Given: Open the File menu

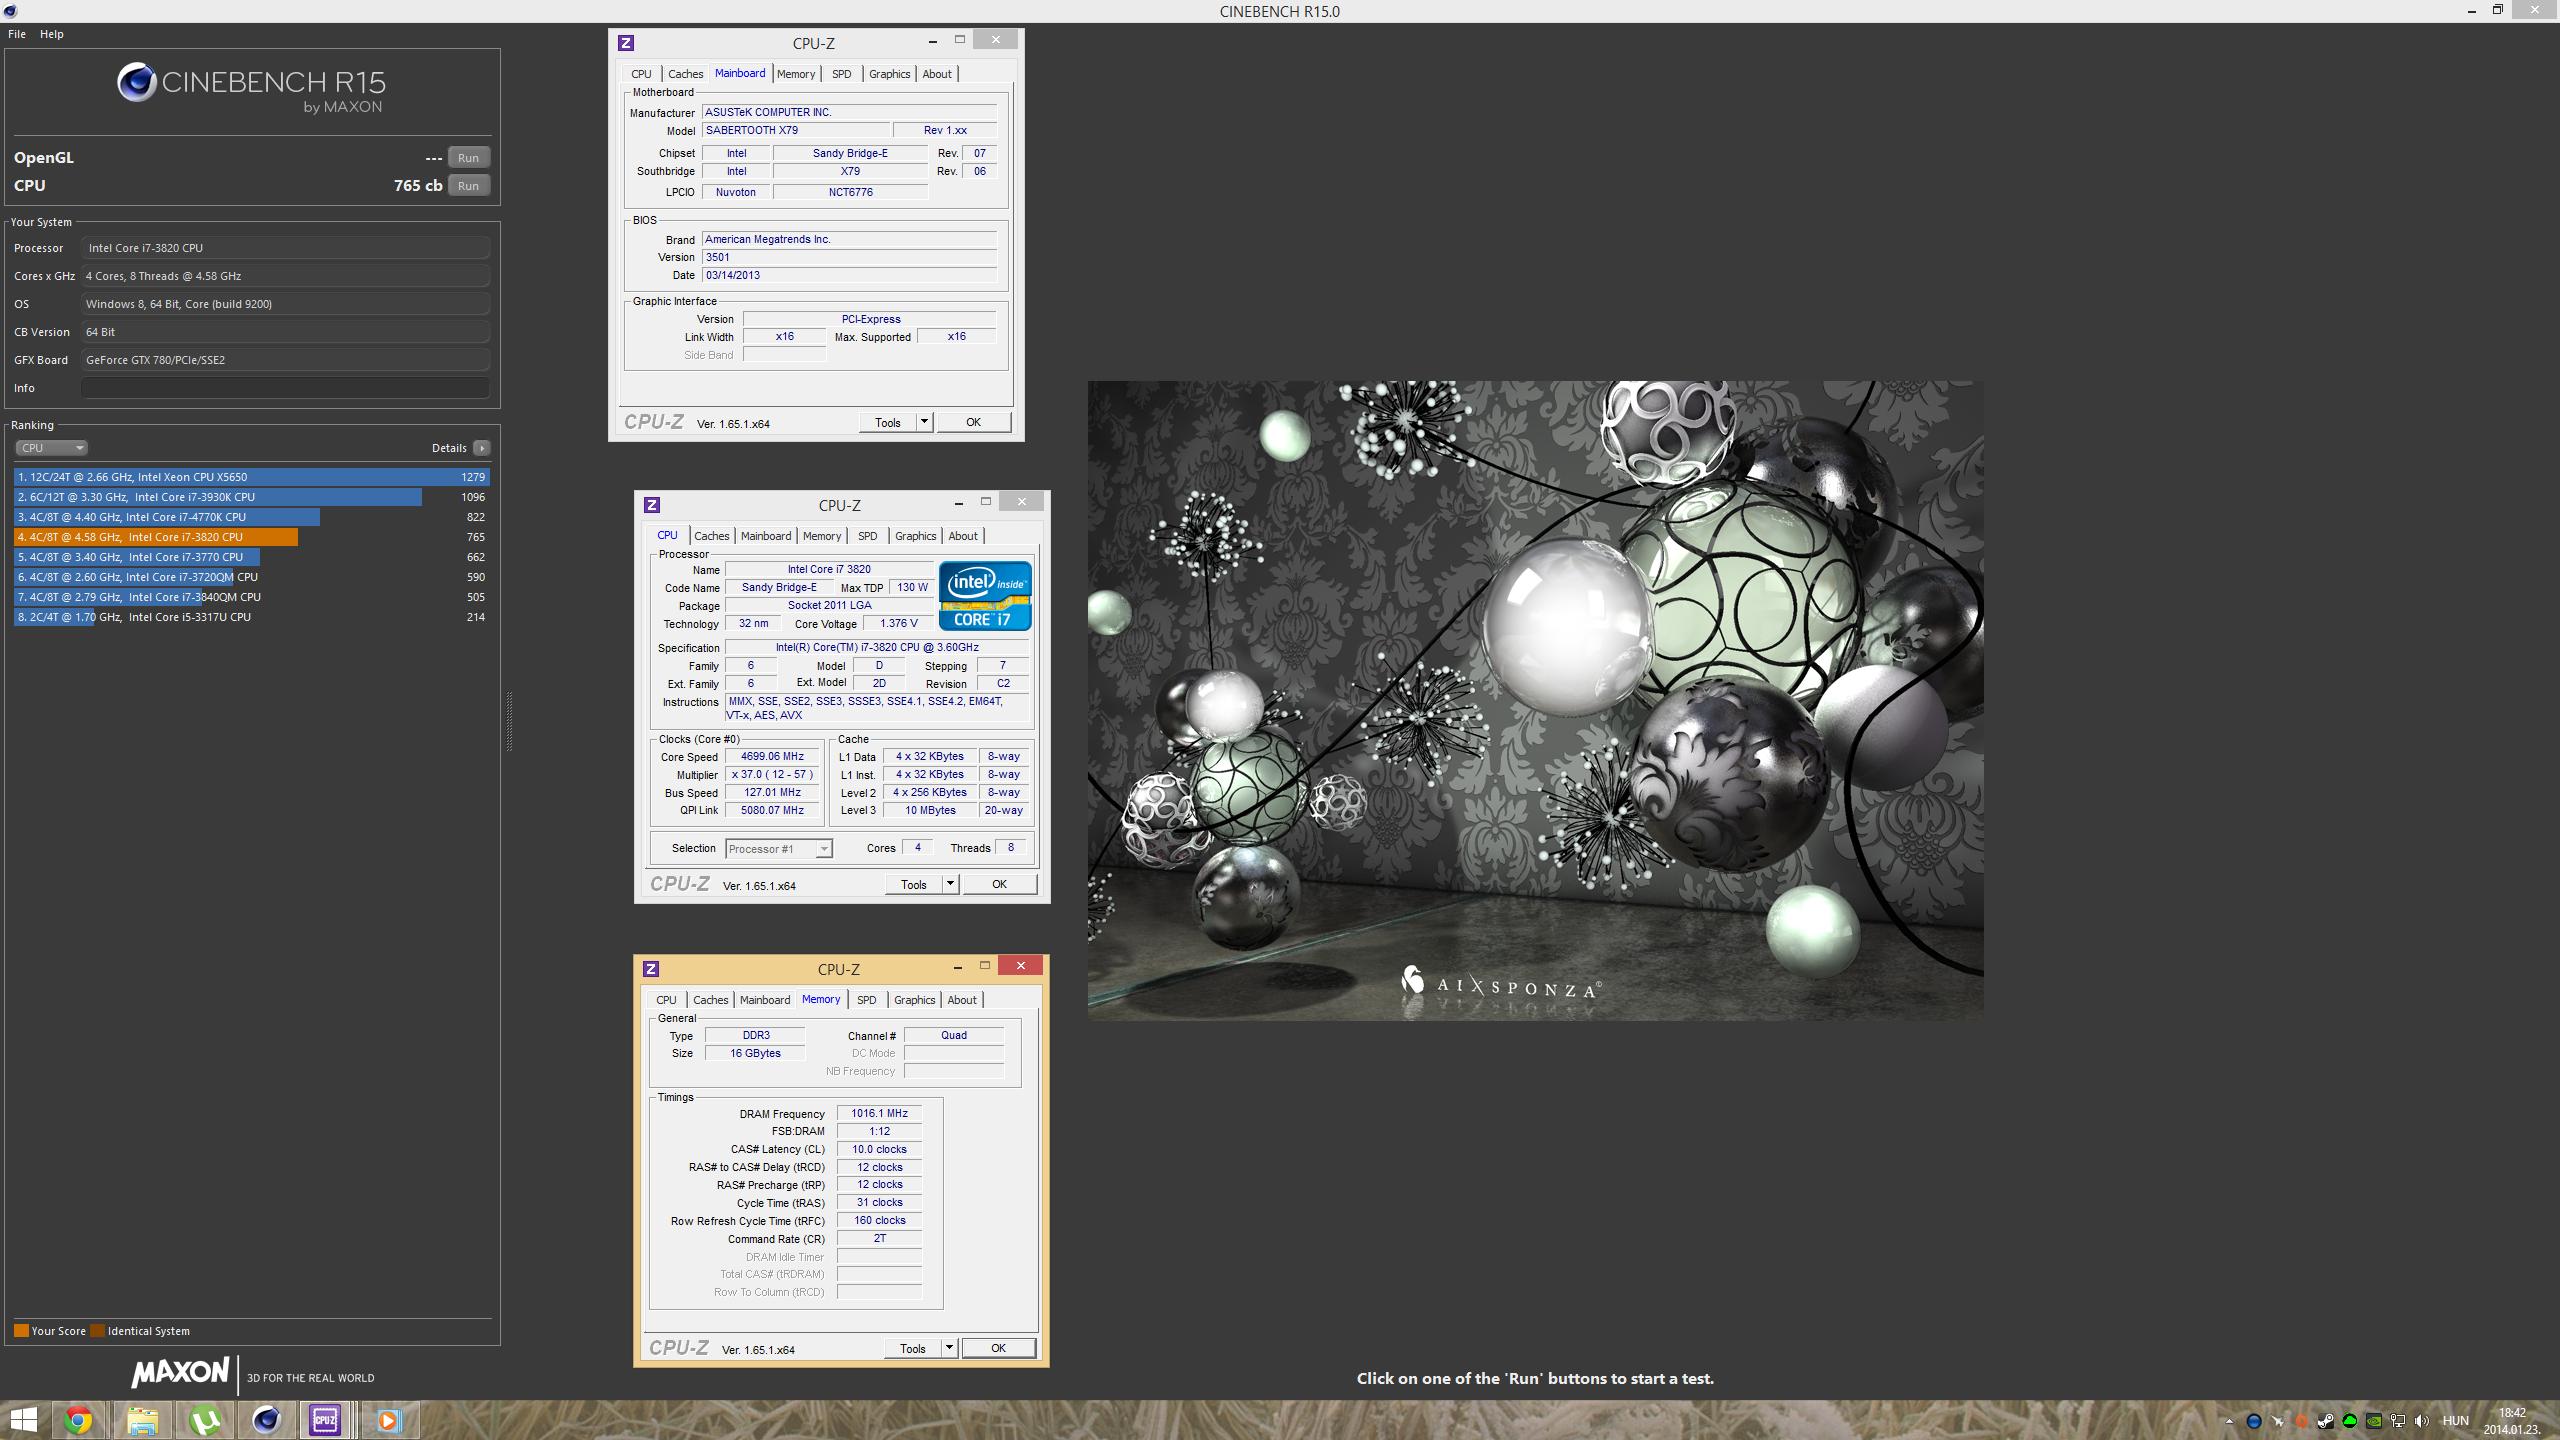Looking at the screenshot, I should coord(17,34).
